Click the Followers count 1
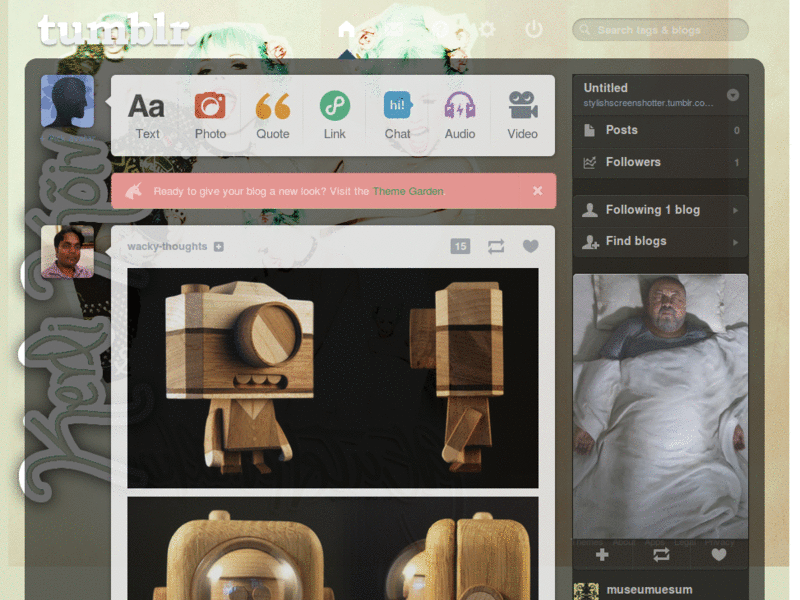Screen dimensions: 800x600 point(736,163)
